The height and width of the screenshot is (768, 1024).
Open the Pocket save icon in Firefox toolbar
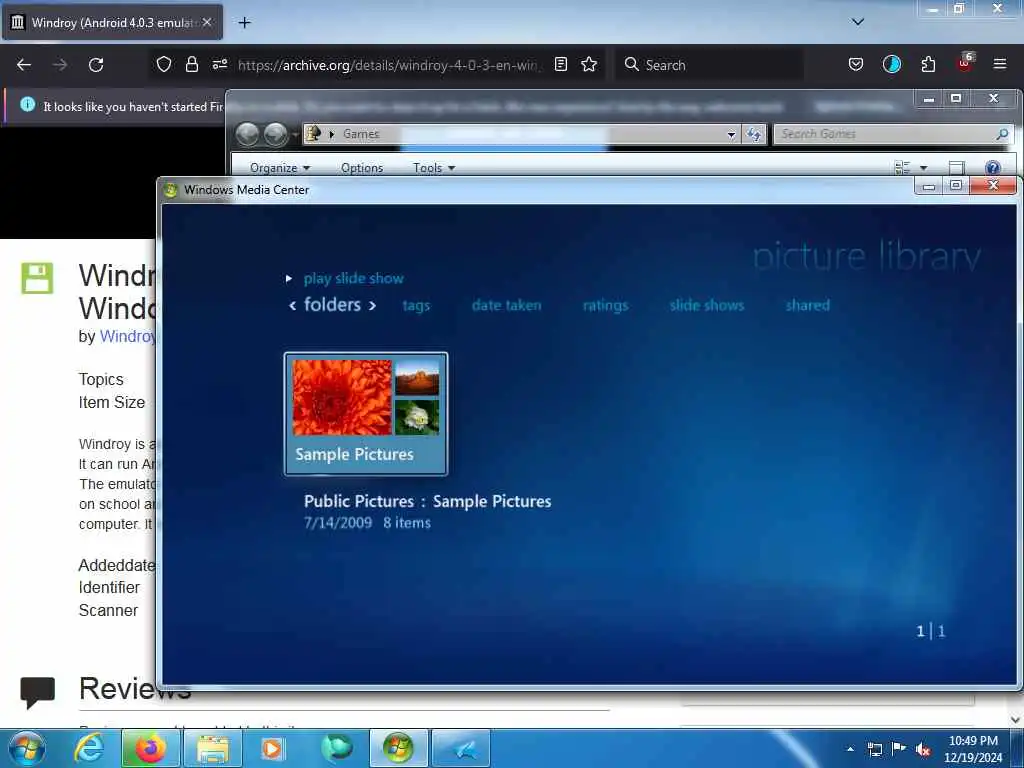click(x=856, y=64)
